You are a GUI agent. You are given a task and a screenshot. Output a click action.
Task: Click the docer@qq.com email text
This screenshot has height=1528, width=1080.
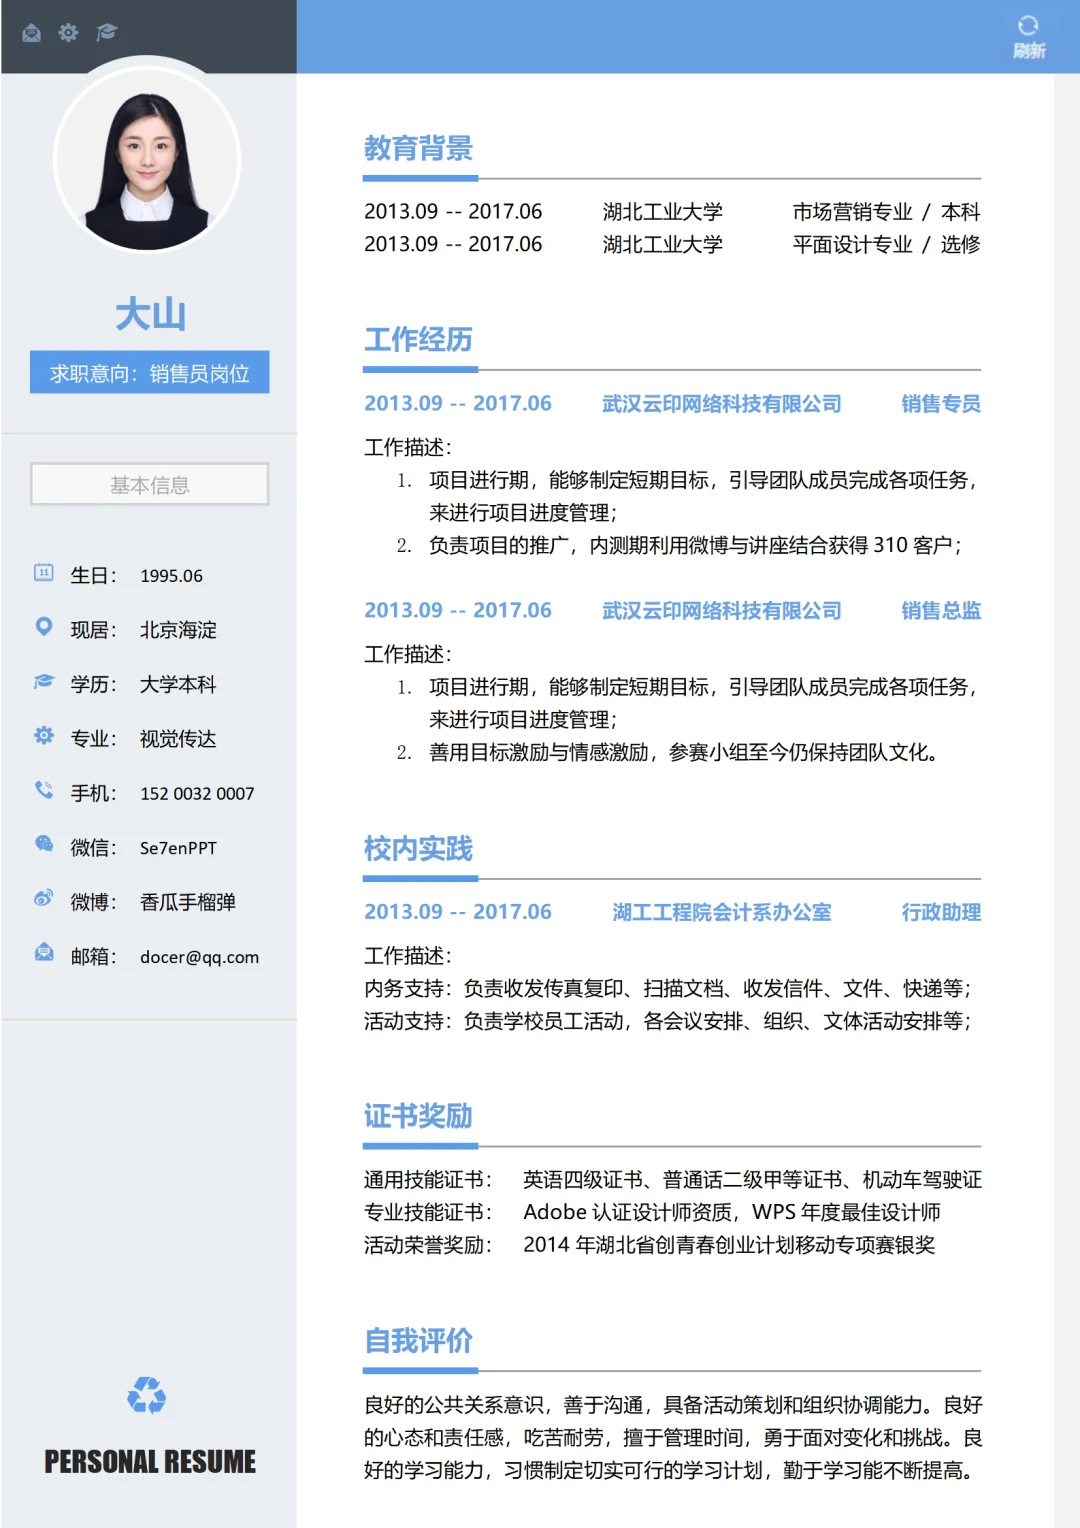[x=199, y=957]
